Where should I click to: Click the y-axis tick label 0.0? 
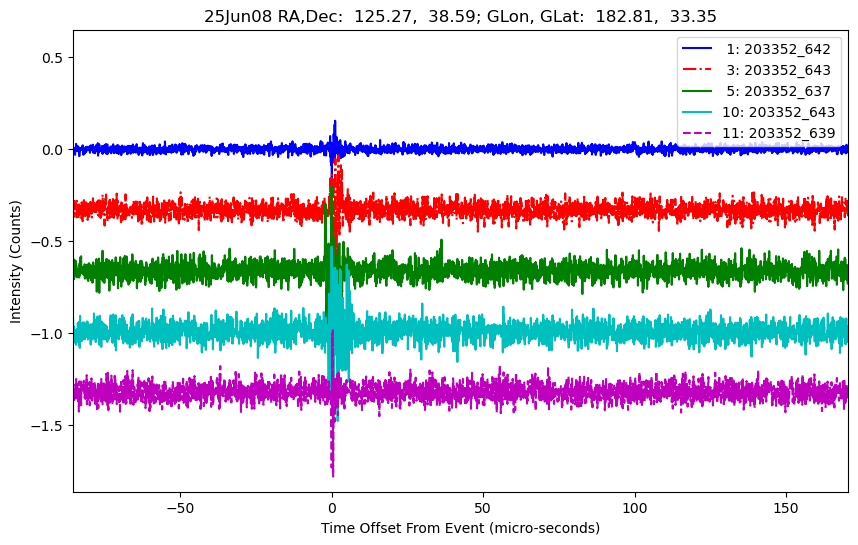coord(54,149)
